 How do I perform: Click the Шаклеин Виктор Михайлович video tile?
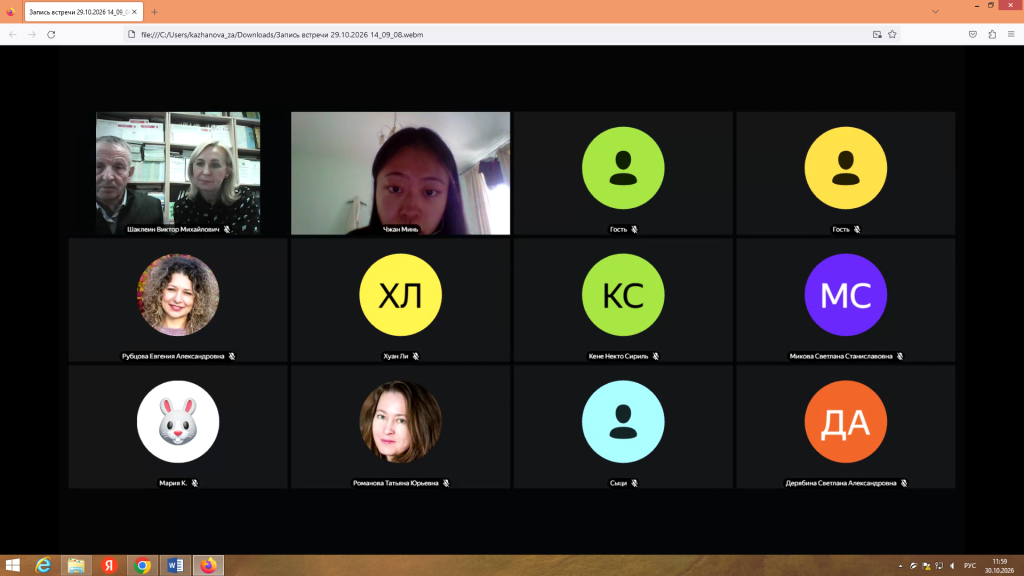178,173
